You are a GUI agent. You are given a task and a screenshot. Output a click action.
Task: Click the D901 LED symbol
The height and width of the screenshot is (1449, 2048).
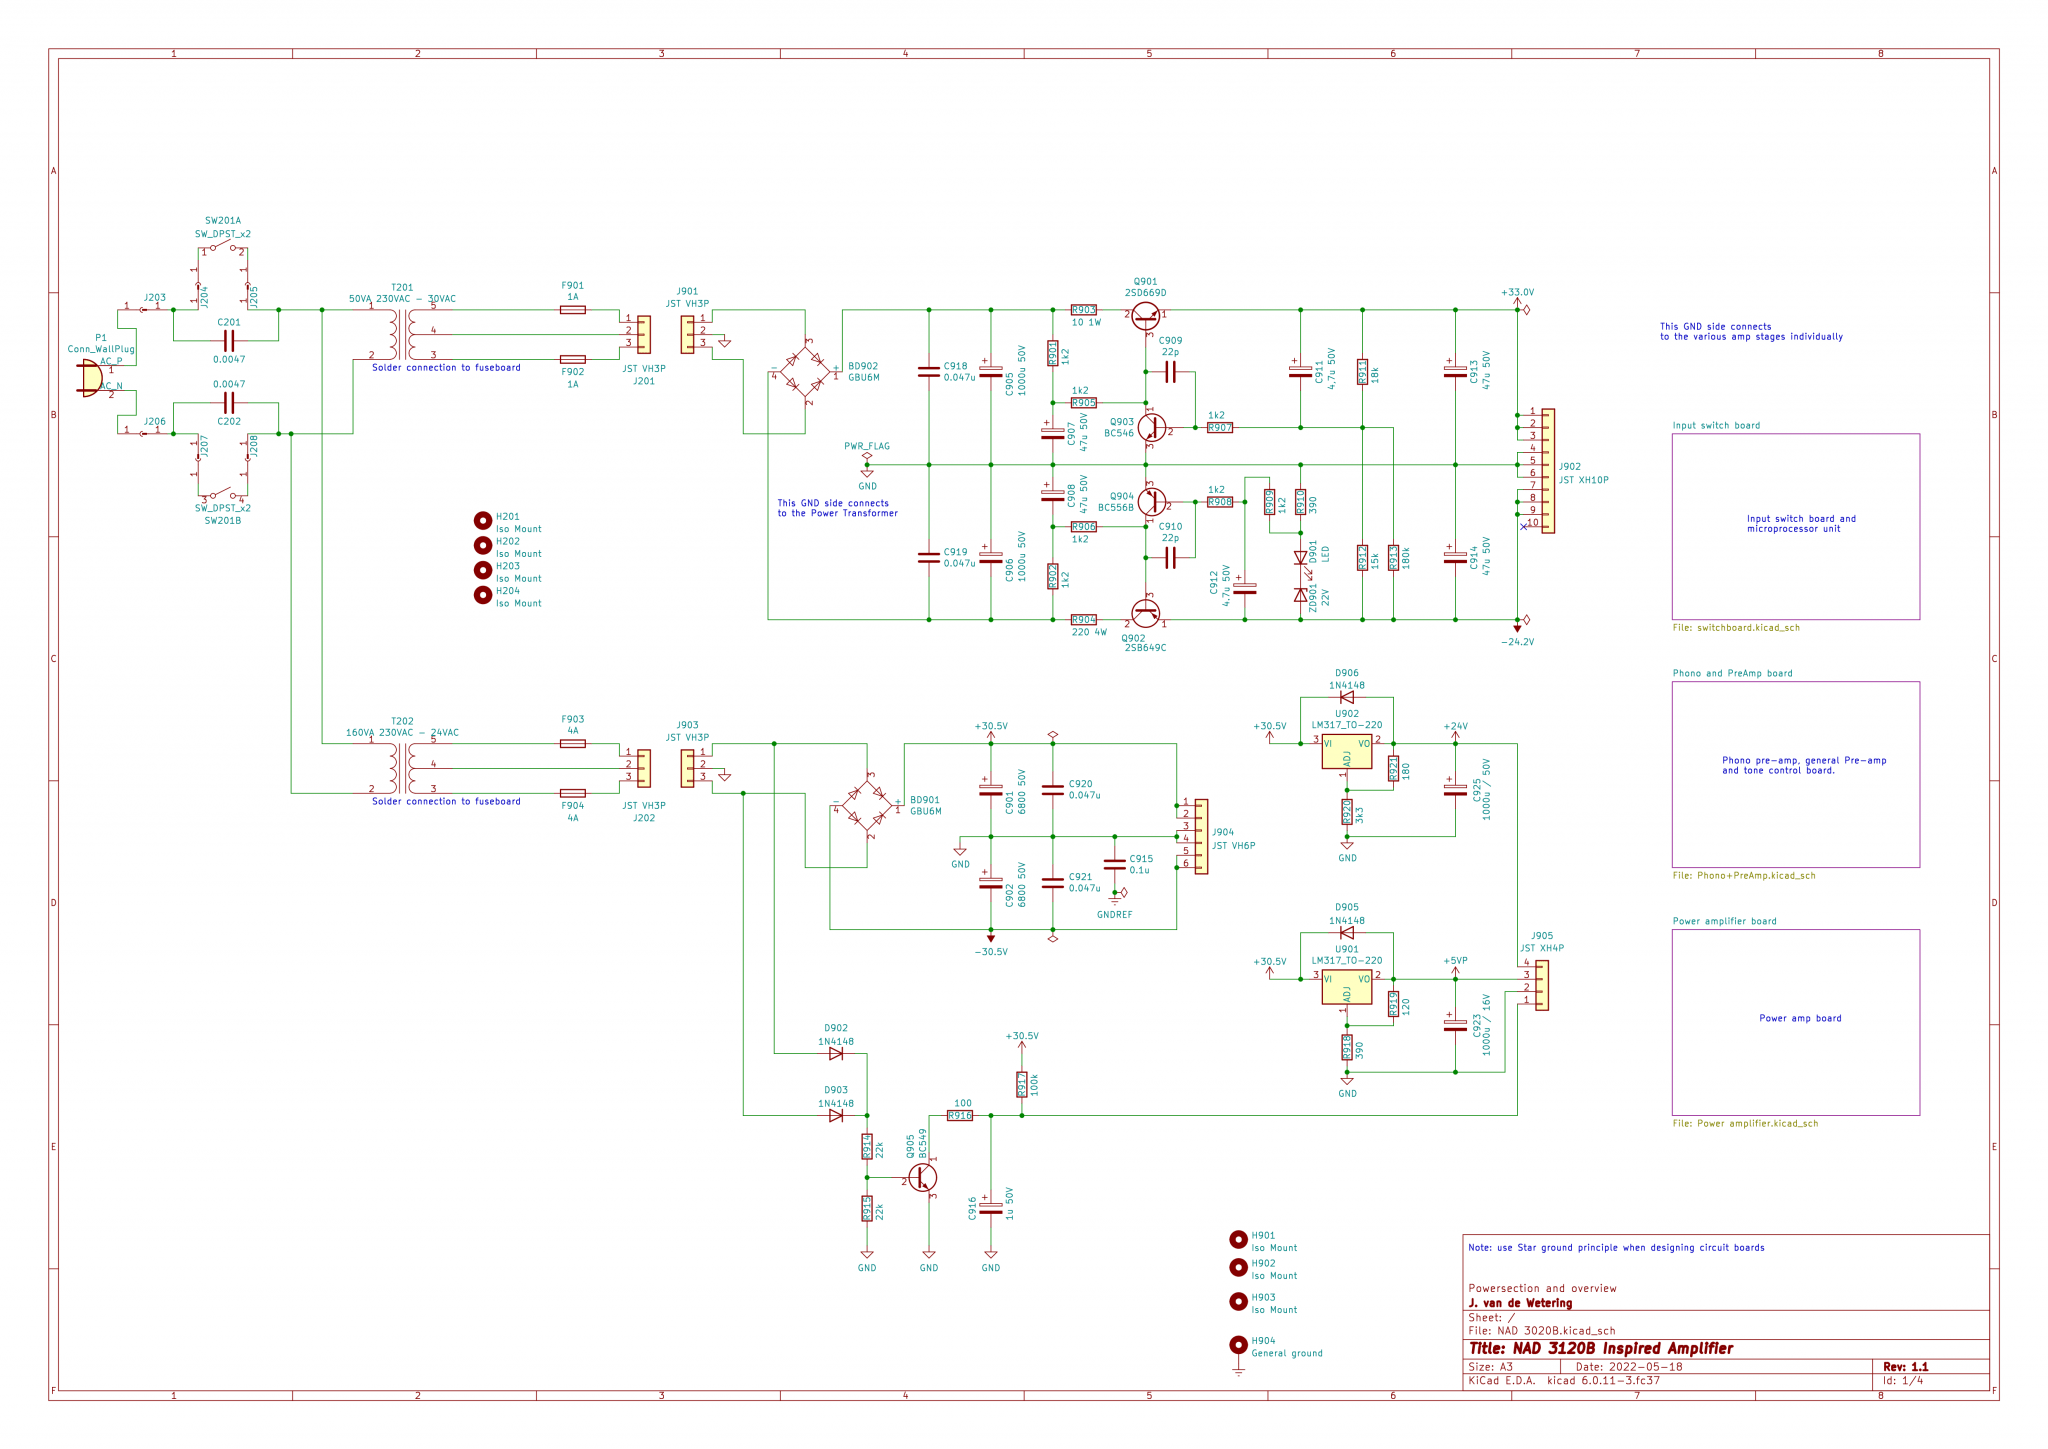(1300, 558)
